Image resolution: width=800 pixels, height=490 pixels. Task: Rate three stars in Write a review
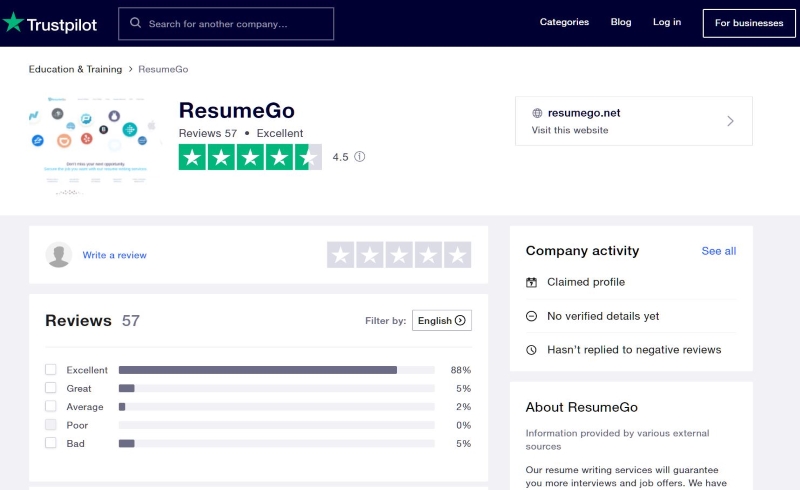(399, 255)
